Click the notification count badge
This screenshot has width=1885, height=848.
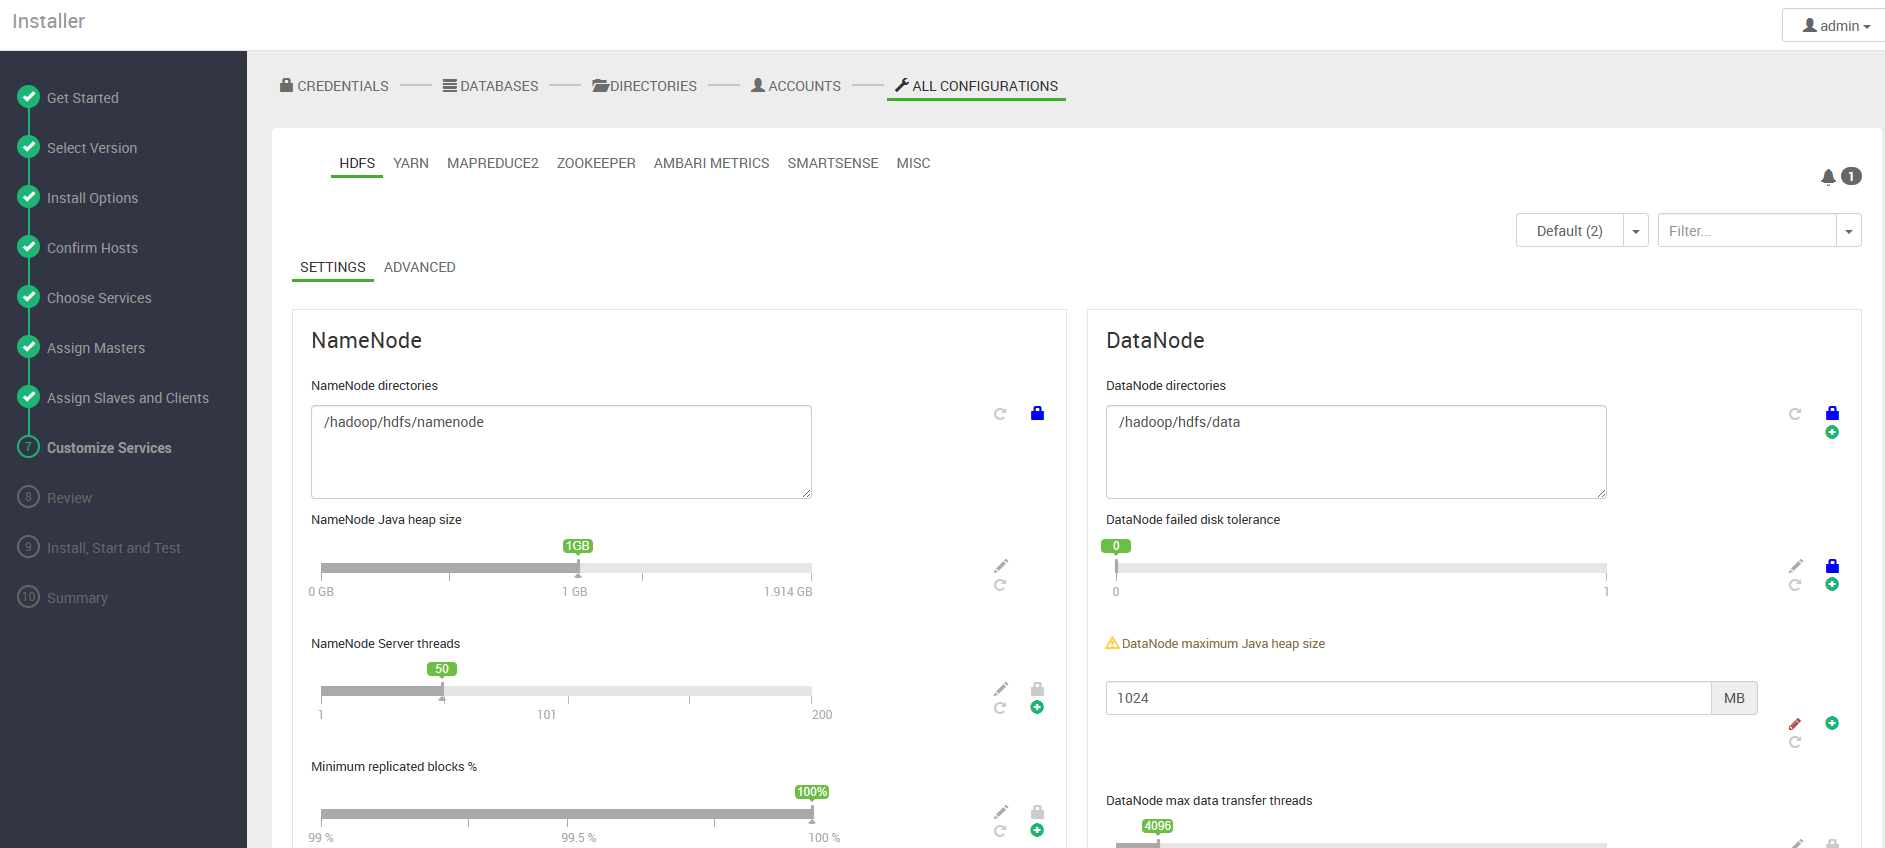pos(1851,176)
